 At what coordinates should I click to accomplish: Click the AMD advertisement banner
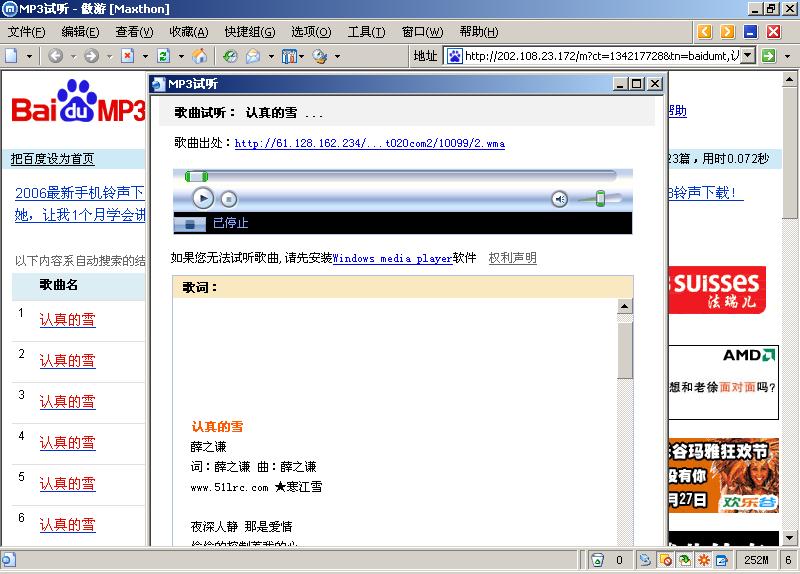click(723, 382)
